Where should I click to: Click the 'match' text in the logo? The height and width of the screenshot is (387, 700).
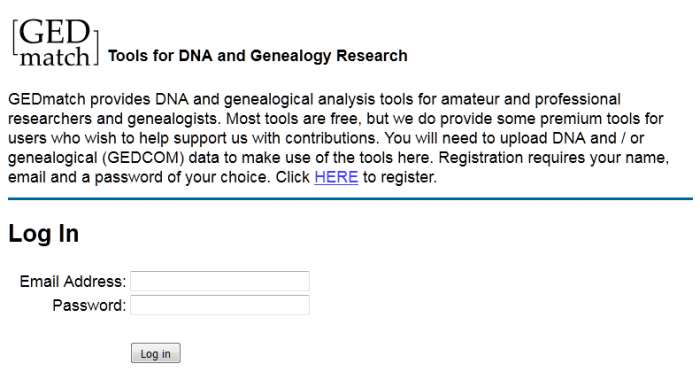55,57
